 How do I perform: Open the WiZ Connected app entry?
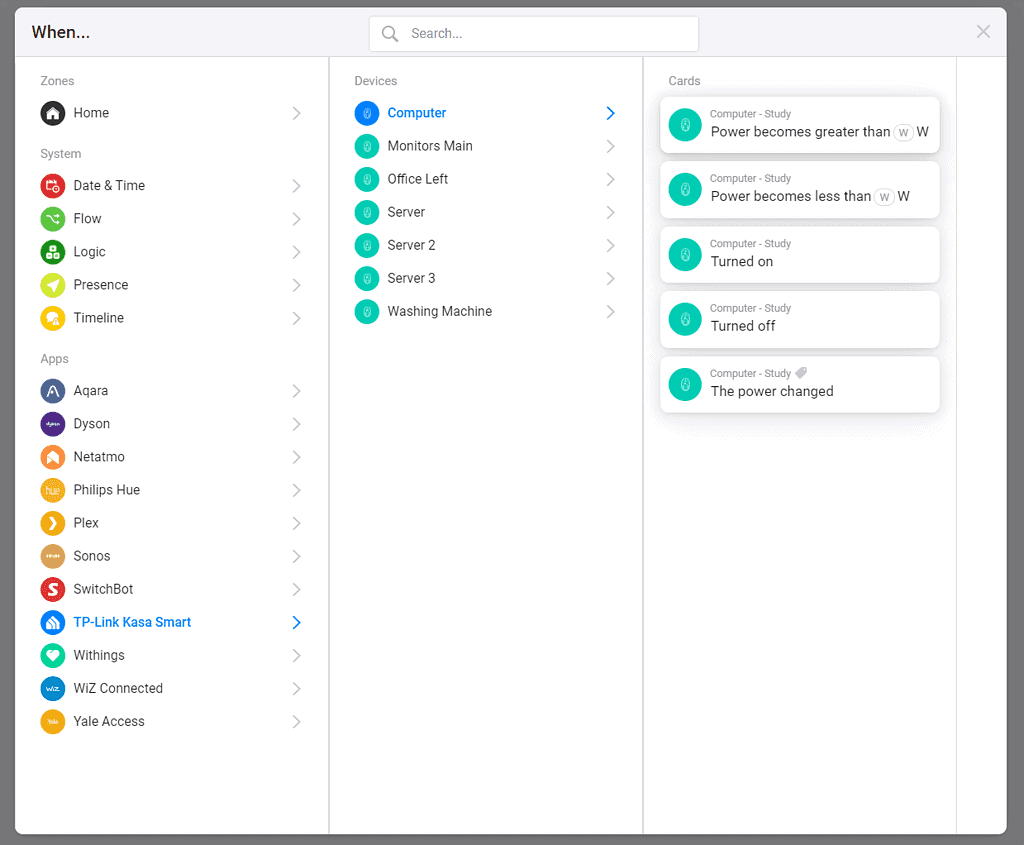point(118,688)
